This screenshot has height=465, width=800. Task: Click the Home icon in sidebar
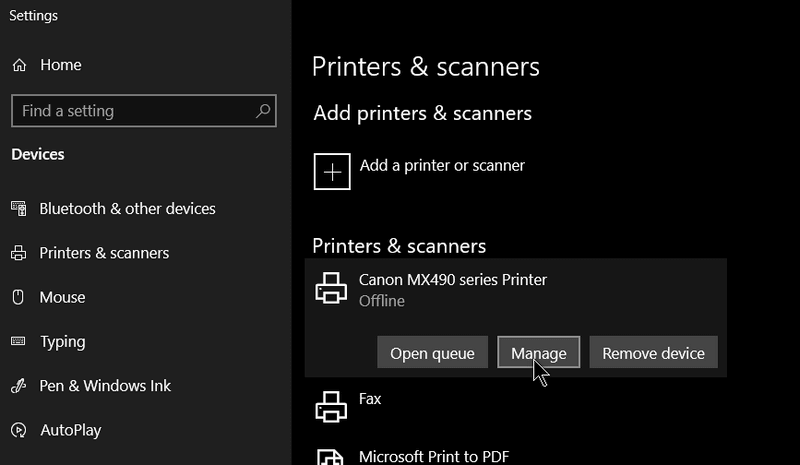pyautogui.click(x=19, y=65)
